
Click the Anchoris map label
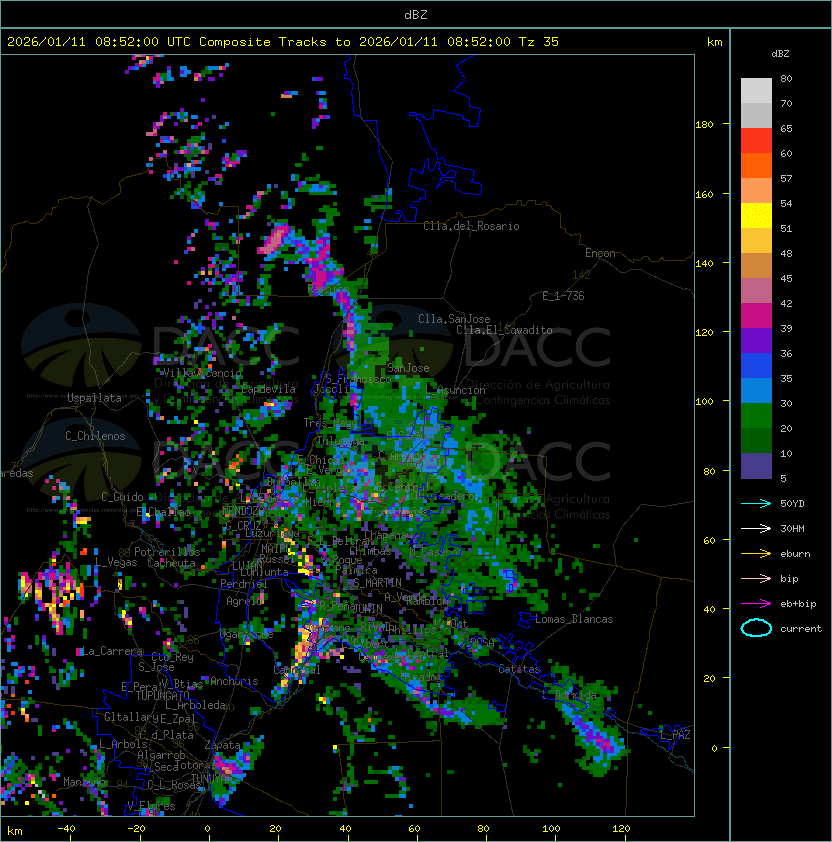[234, 681]
